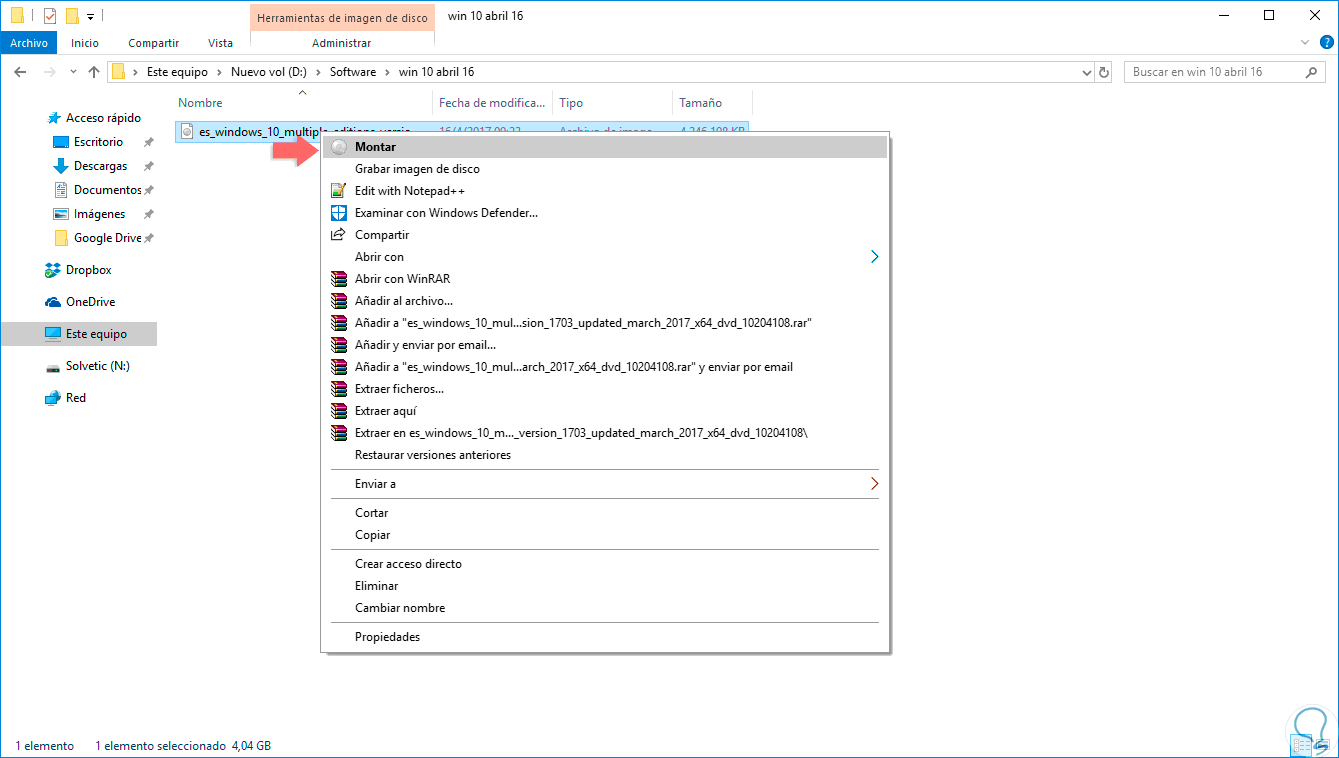Screen dimensions: 1339x758
Task: Switch to the Compartir ribbon tab
Action: [x=153, y=43]
